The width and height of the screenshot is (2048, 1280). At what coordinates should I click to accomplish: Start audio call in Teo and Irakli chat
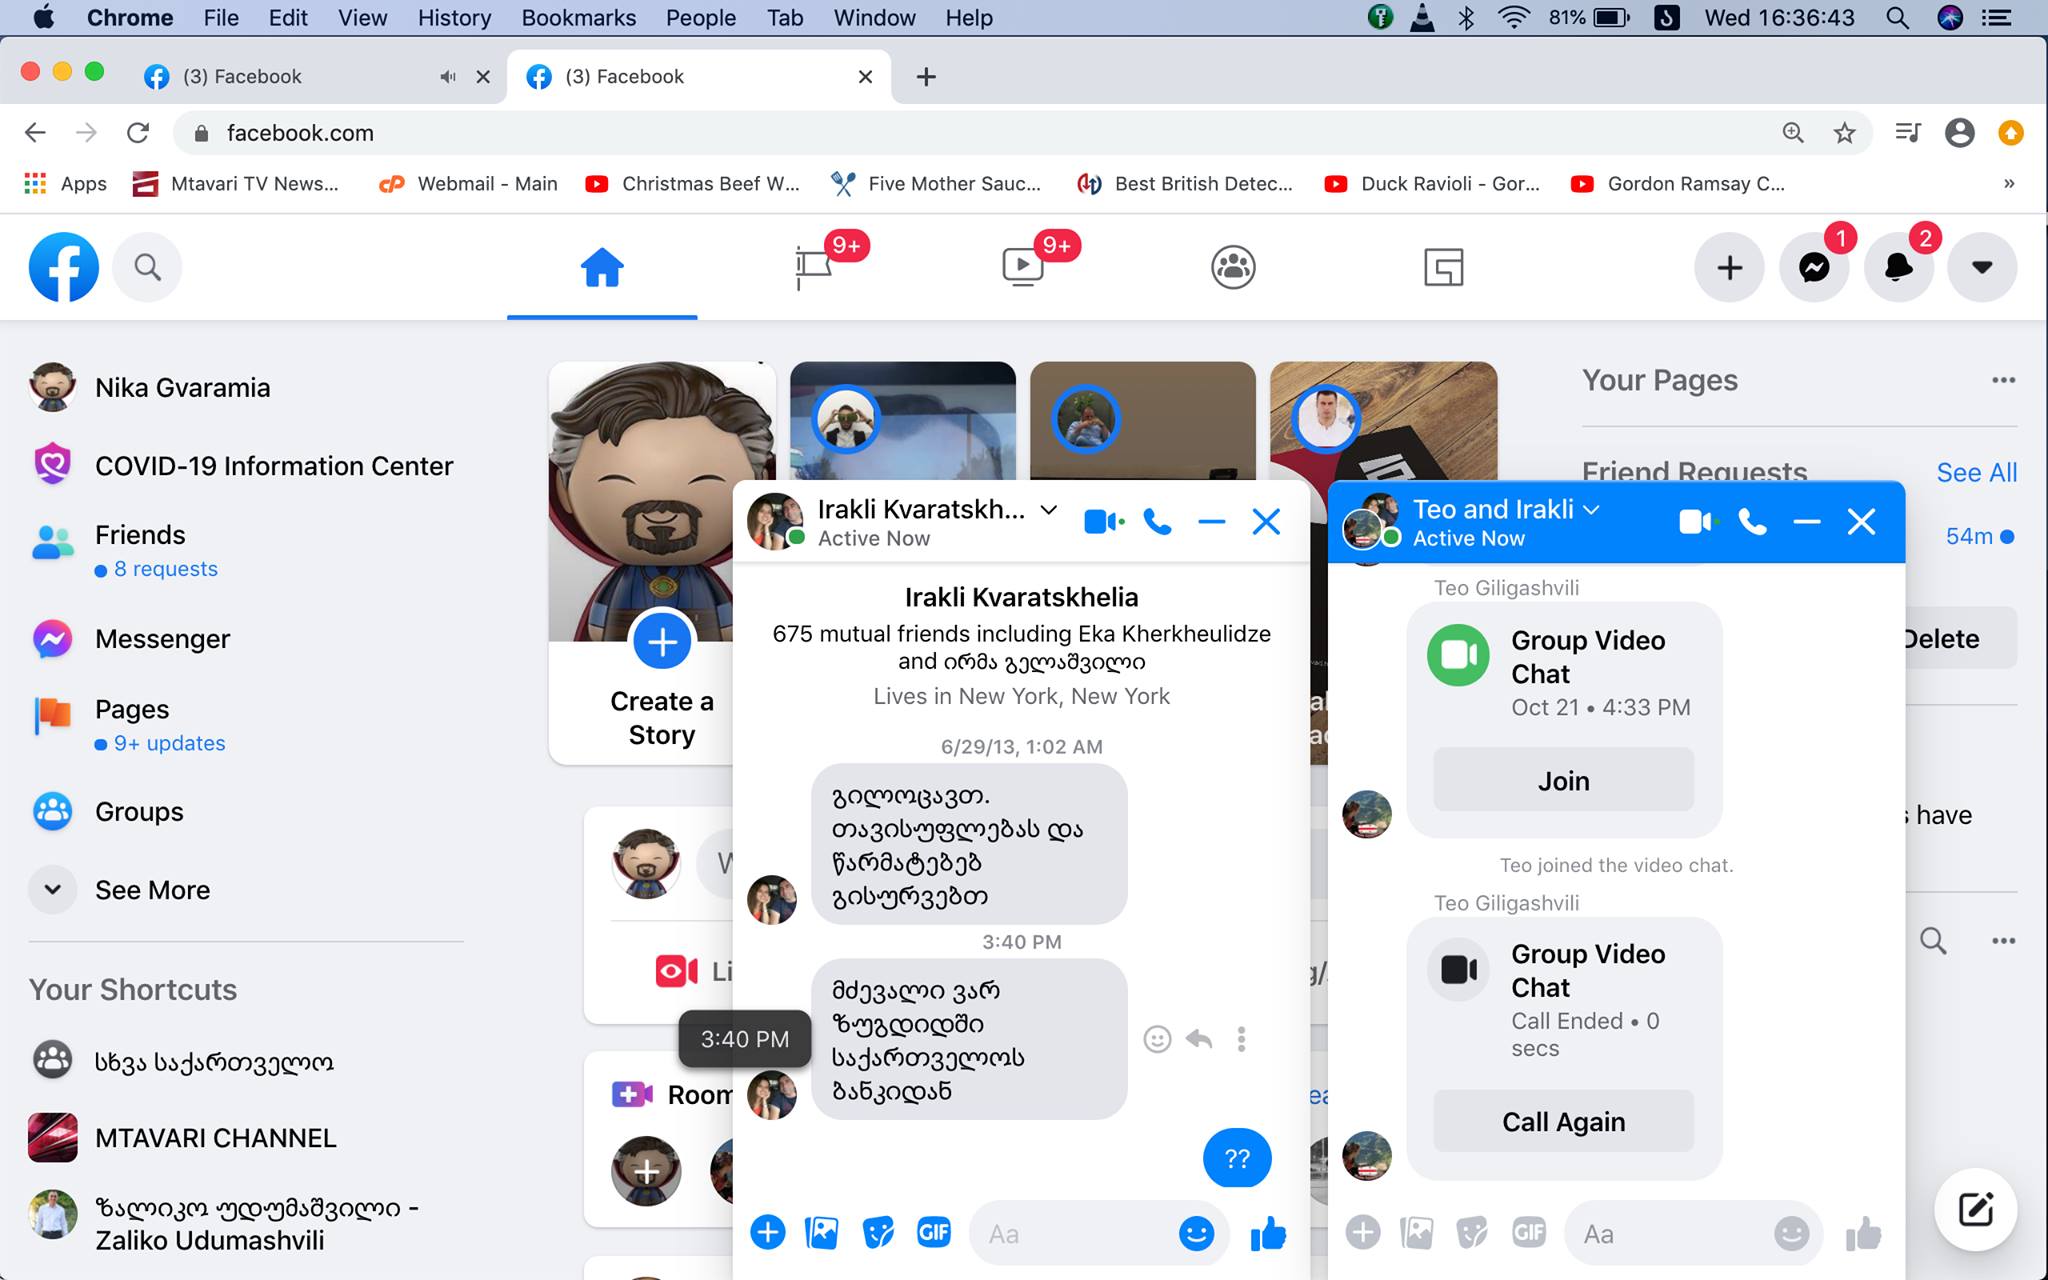(x=1752, y=521)
